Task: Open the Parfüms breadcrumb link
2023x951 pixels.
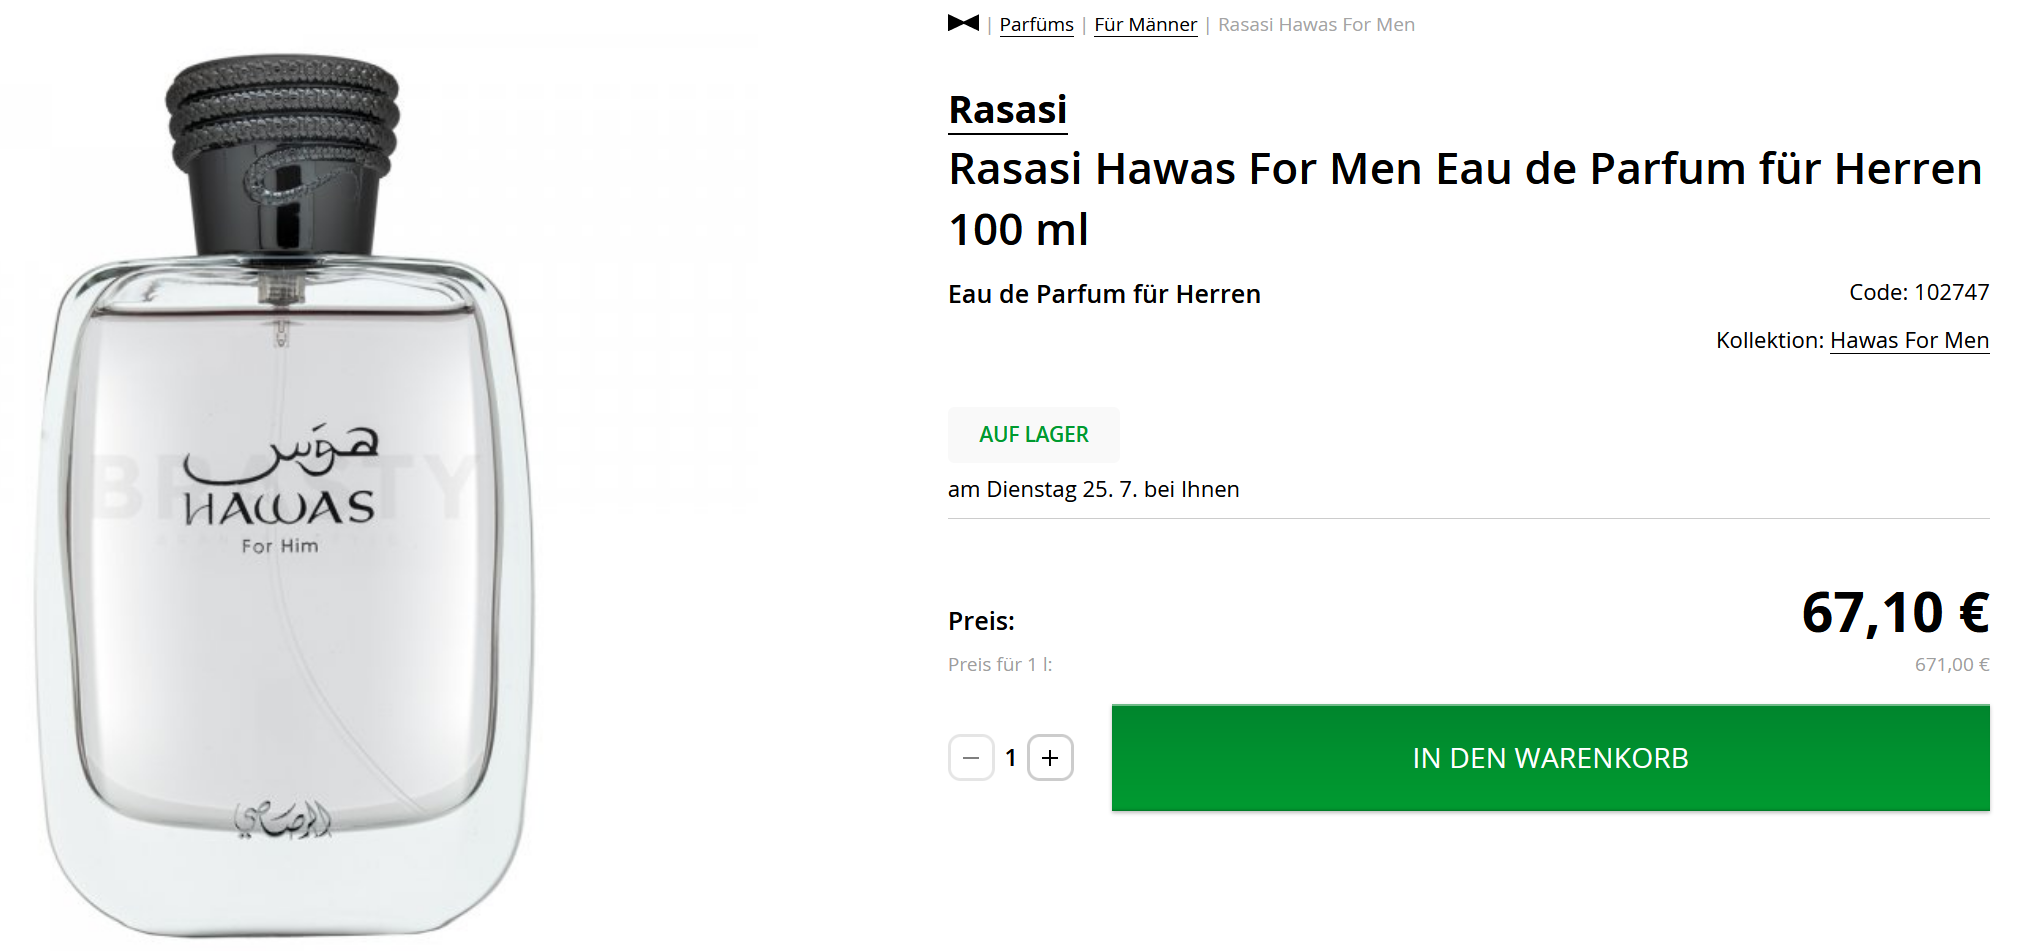Action: click(x=1036, y=25)
